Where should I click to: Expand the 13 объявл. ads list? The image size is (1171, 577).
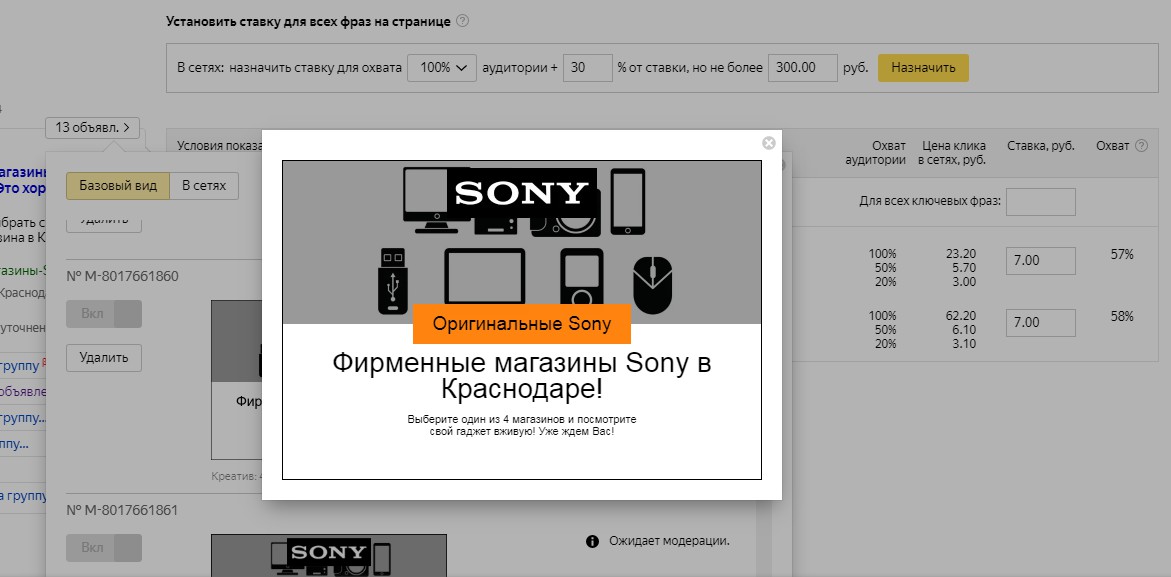click(x=93, y=128)
